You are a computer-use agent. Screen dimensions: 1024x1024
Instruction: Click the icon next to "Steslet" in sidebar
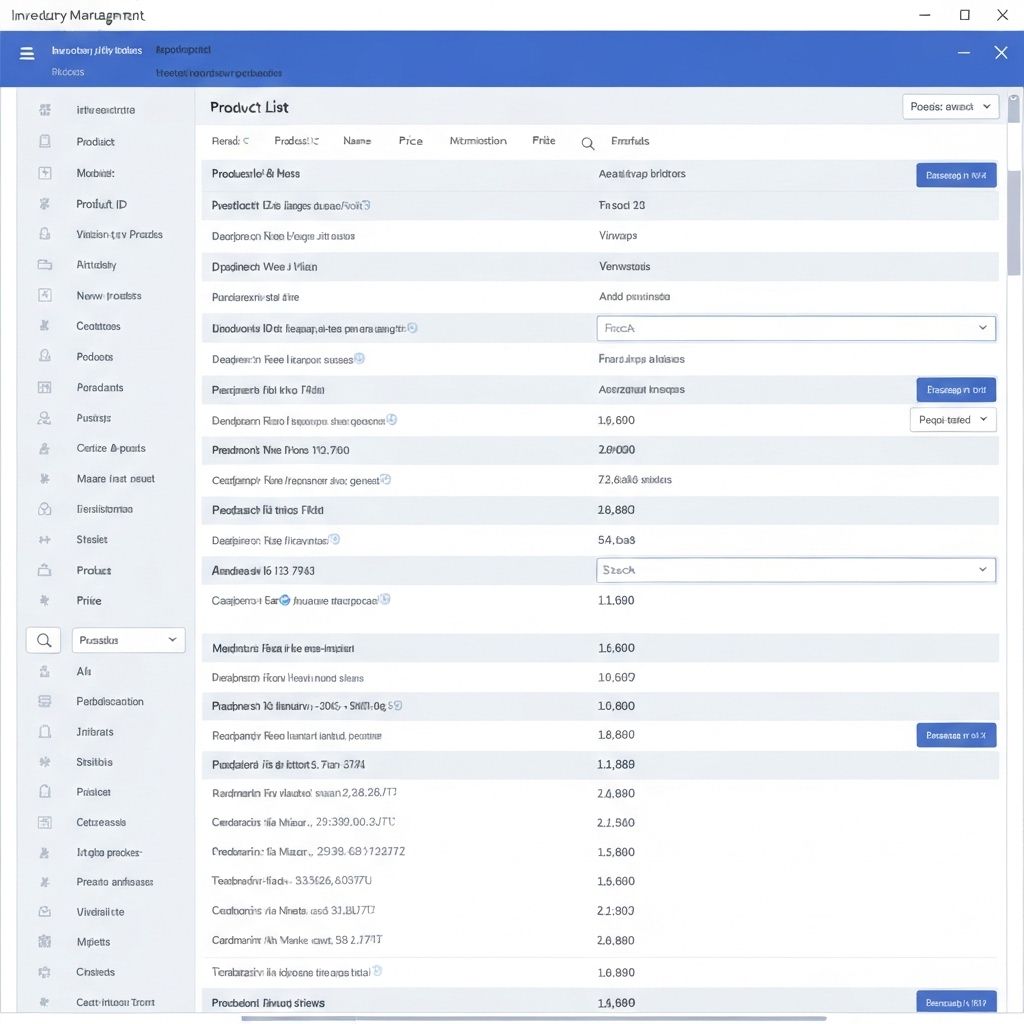point(44,540)
